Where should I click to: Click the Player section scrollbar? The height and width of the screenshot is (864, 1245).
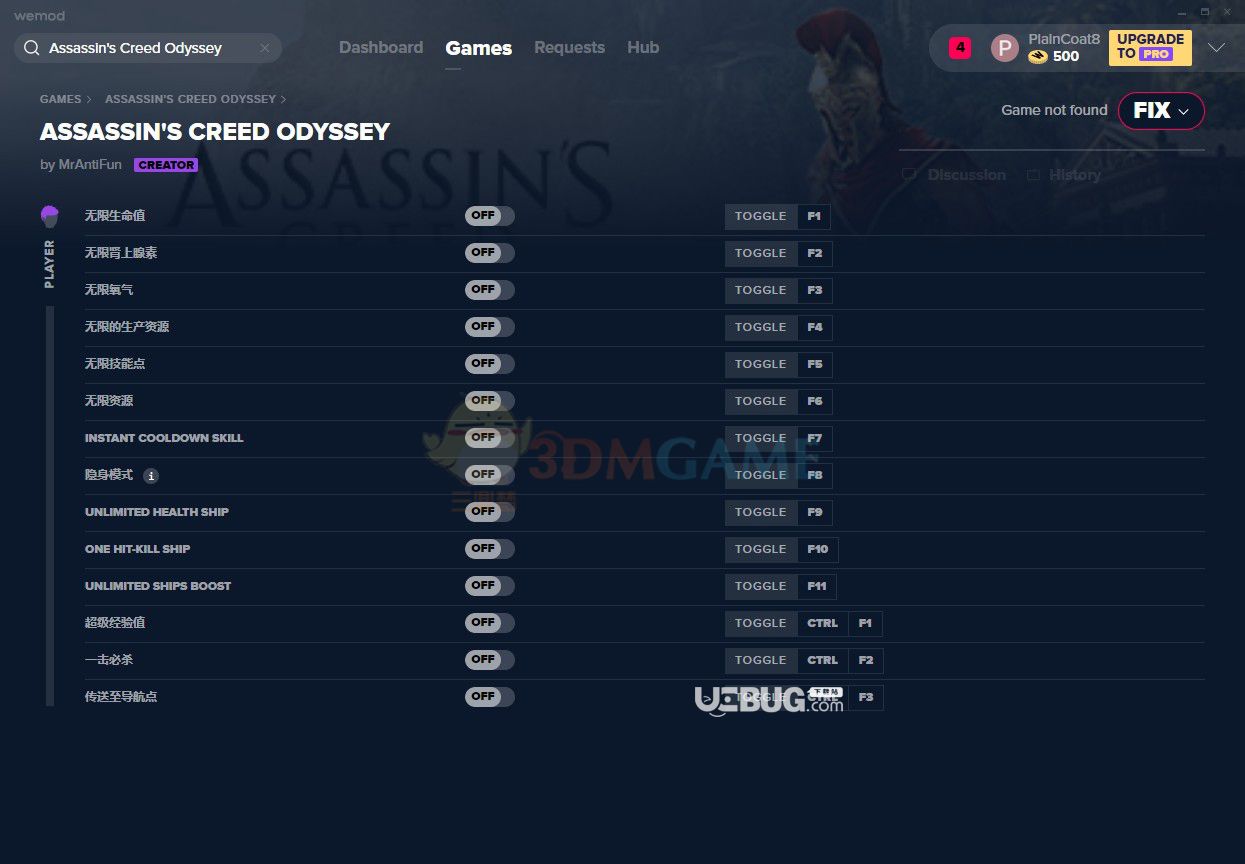(x=50, y=506)
